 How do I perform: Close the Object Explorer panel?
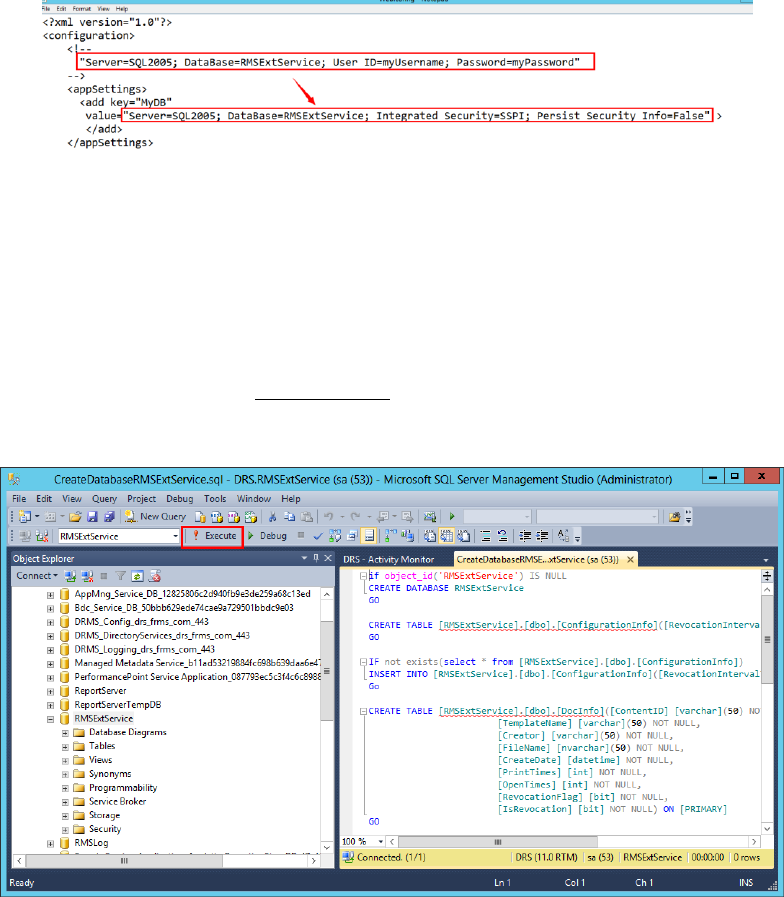[x=328, y=558]
